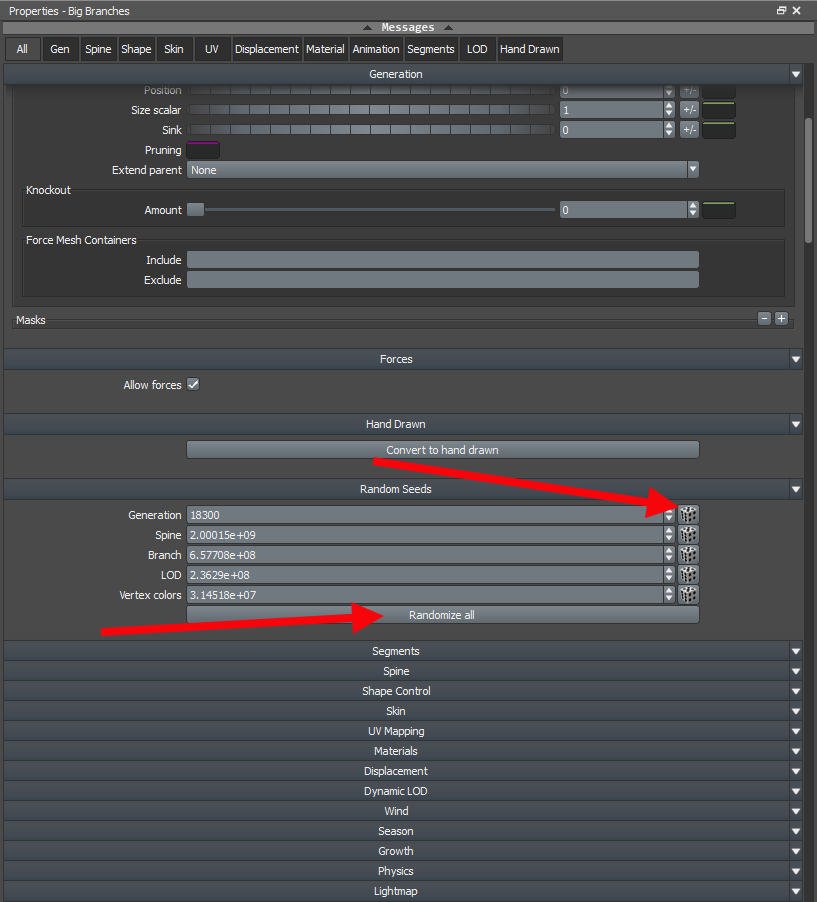Viewport: 817px width, 902px height.
Task: Switch to the Segments tab
Action: [x=431, y=49]
